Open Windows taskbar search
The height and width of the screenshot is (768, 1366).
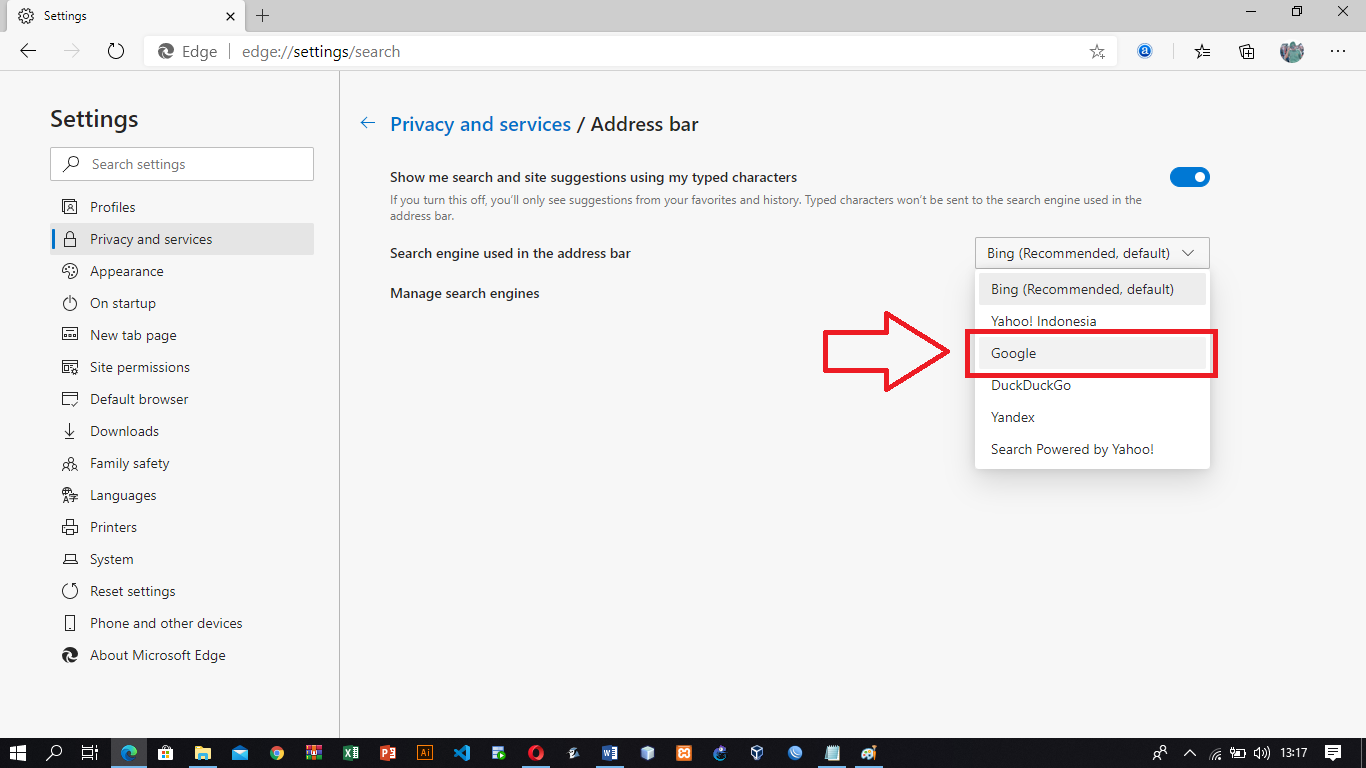click(55, 753)
